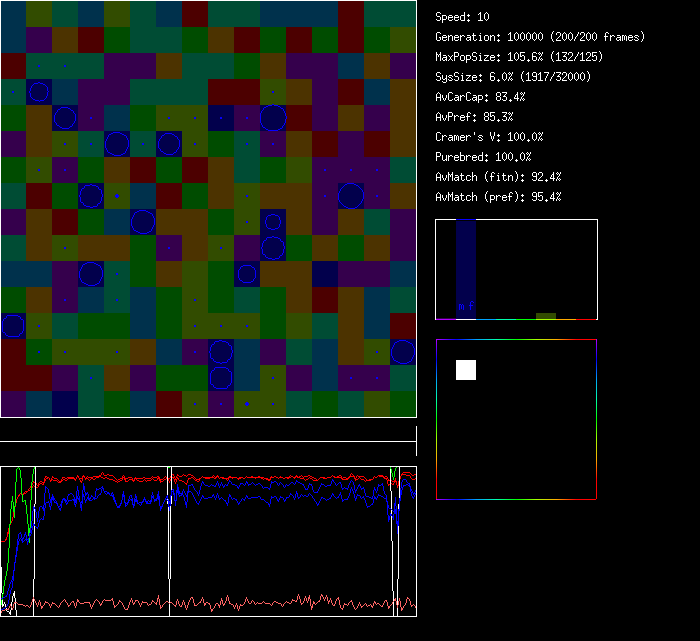Select the AvCarCap 83.4% value
This screenshot has height=641, width=700.
[481, 97]
